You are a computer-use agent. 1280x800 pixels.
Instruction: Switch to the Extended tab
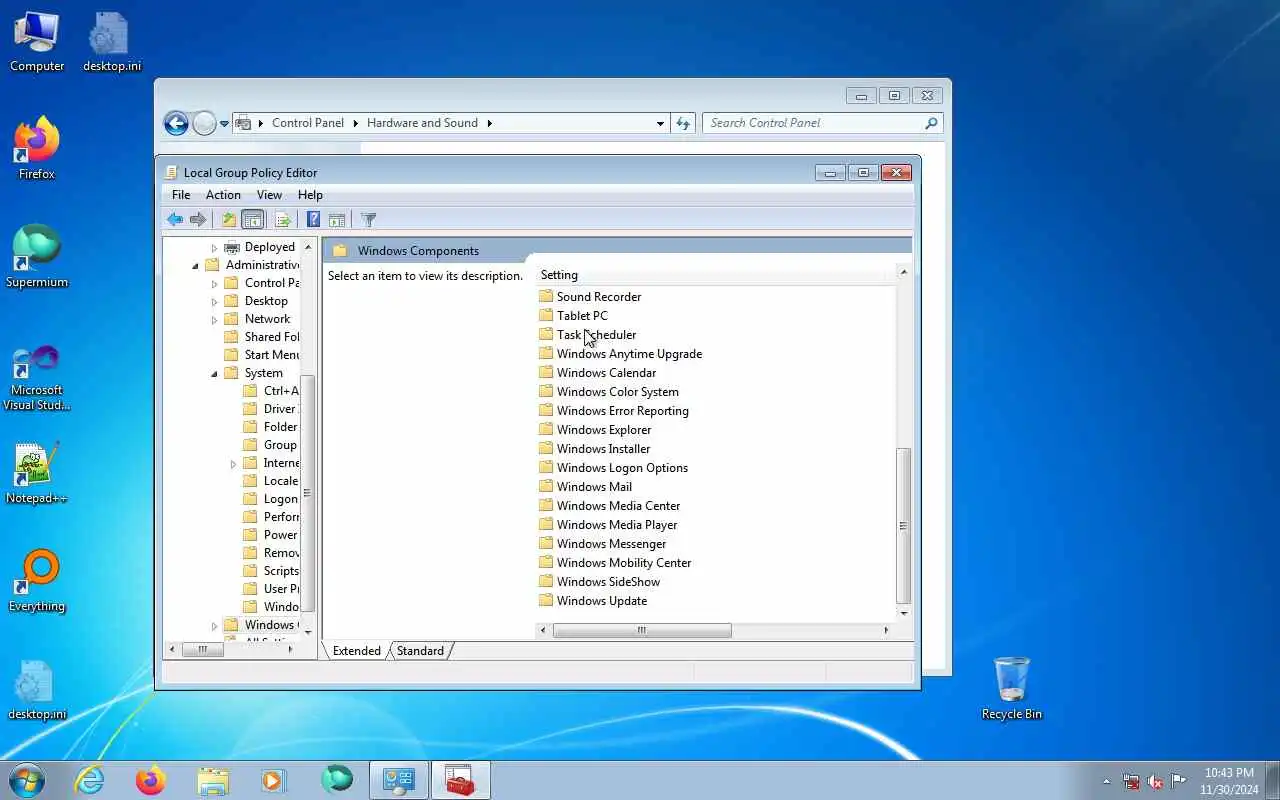tap(356, 651)
